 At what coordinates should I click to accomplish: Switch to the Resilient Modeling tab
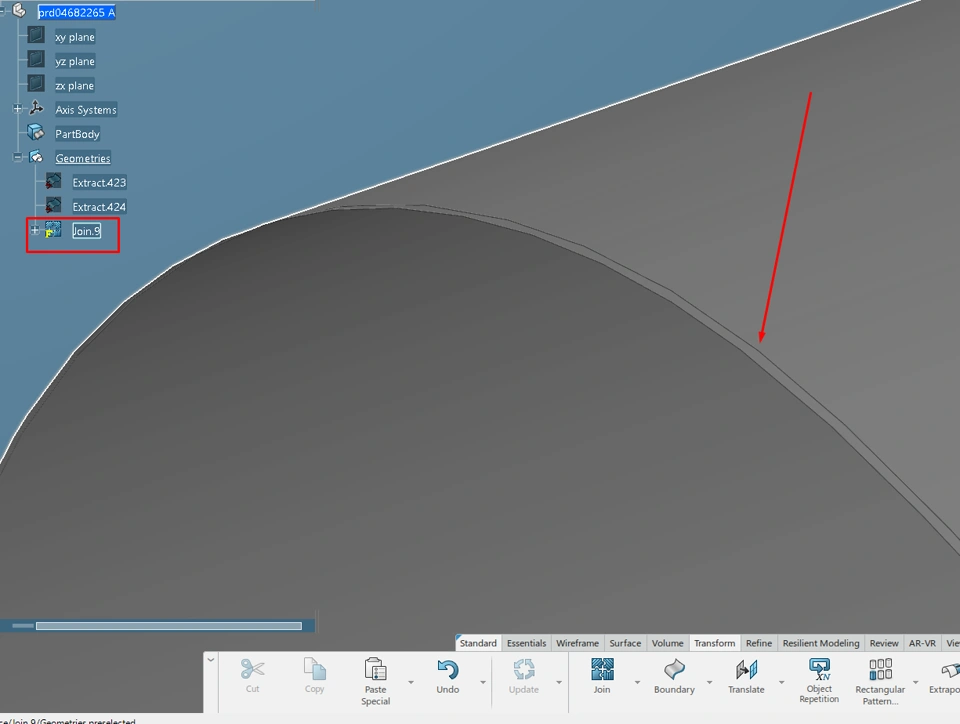click(821, 643)
